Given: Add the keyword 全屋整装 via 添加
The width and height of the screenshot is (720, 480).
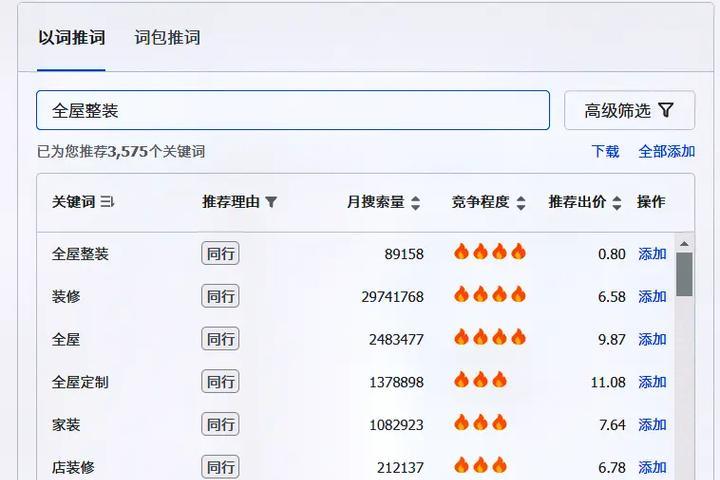Looking at the screenshot, I should (x=652, y=254).
